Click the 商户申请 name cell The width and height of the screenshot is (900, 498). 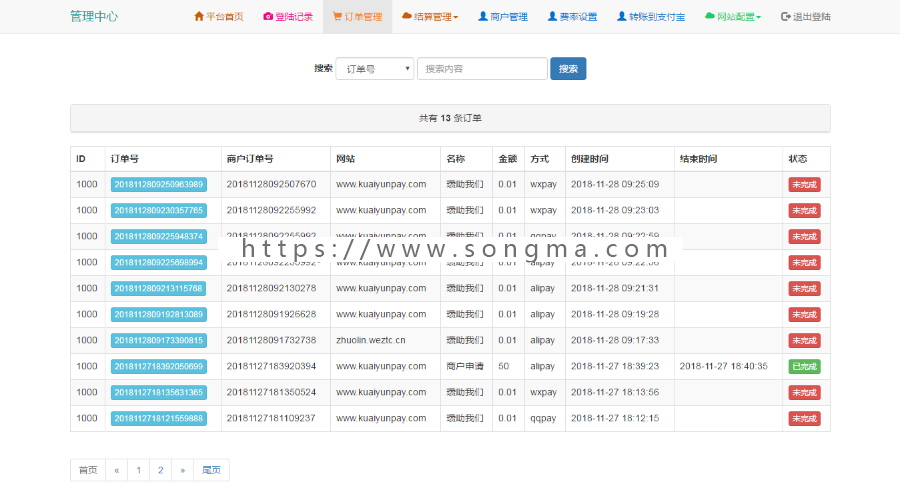tap(465, 366)
